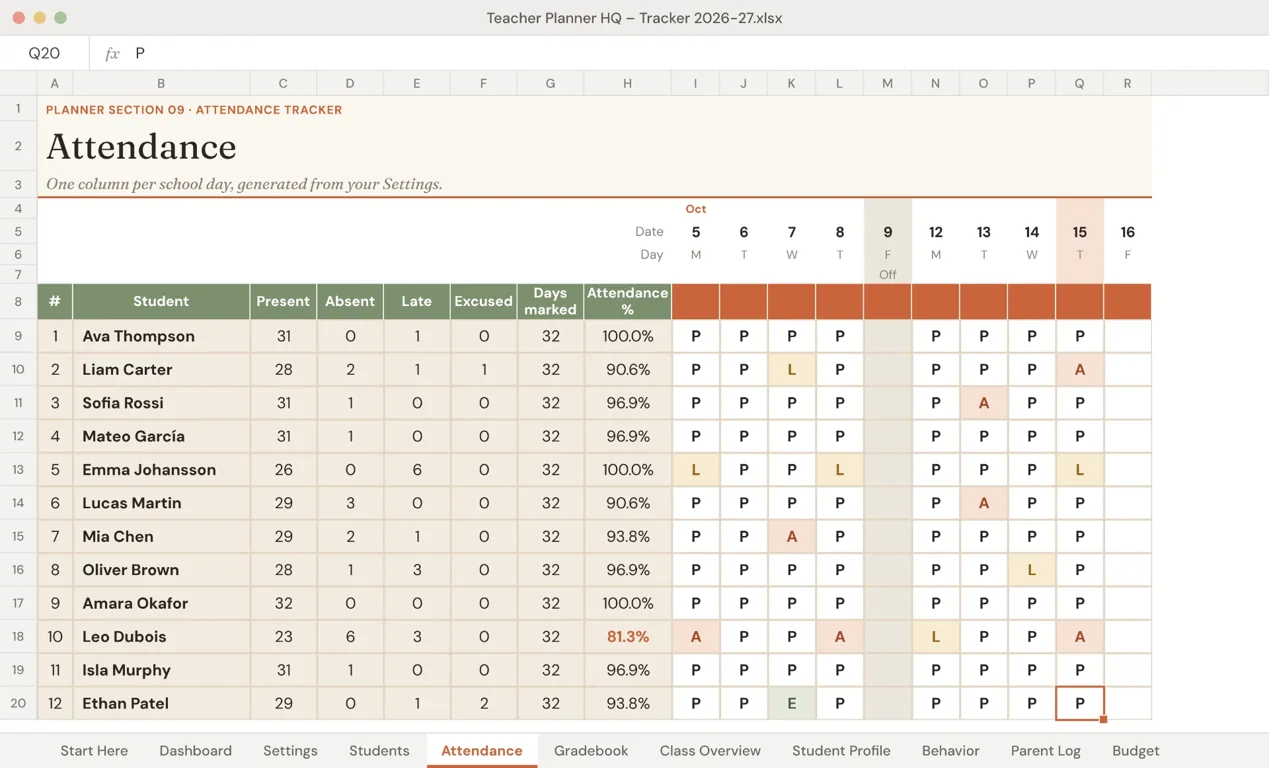Click Amara Okafor's present count 32
The height and width of the screenshot is (768, 1269).
[283, 603]
